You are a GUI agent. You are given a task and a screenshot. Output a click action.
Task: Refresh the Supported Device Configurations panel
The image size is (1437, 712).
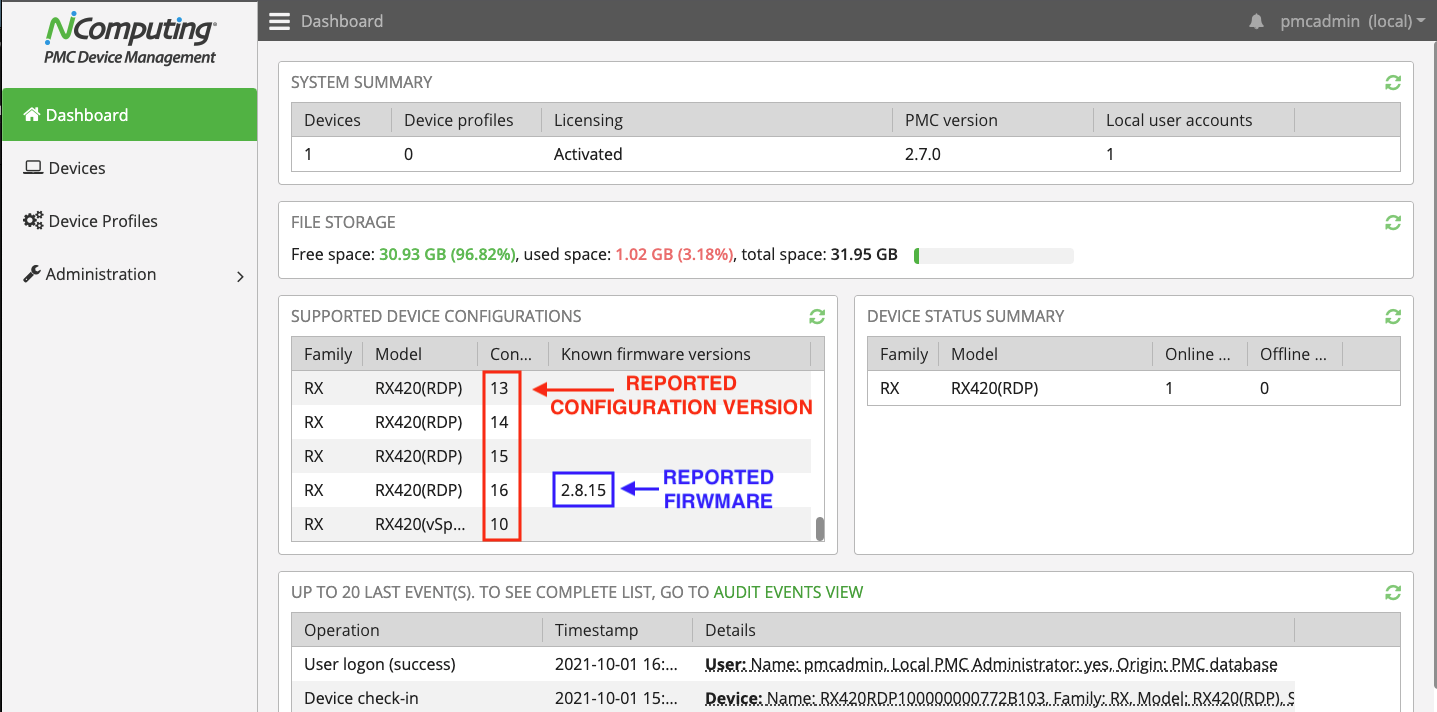[x=817, y=317]
